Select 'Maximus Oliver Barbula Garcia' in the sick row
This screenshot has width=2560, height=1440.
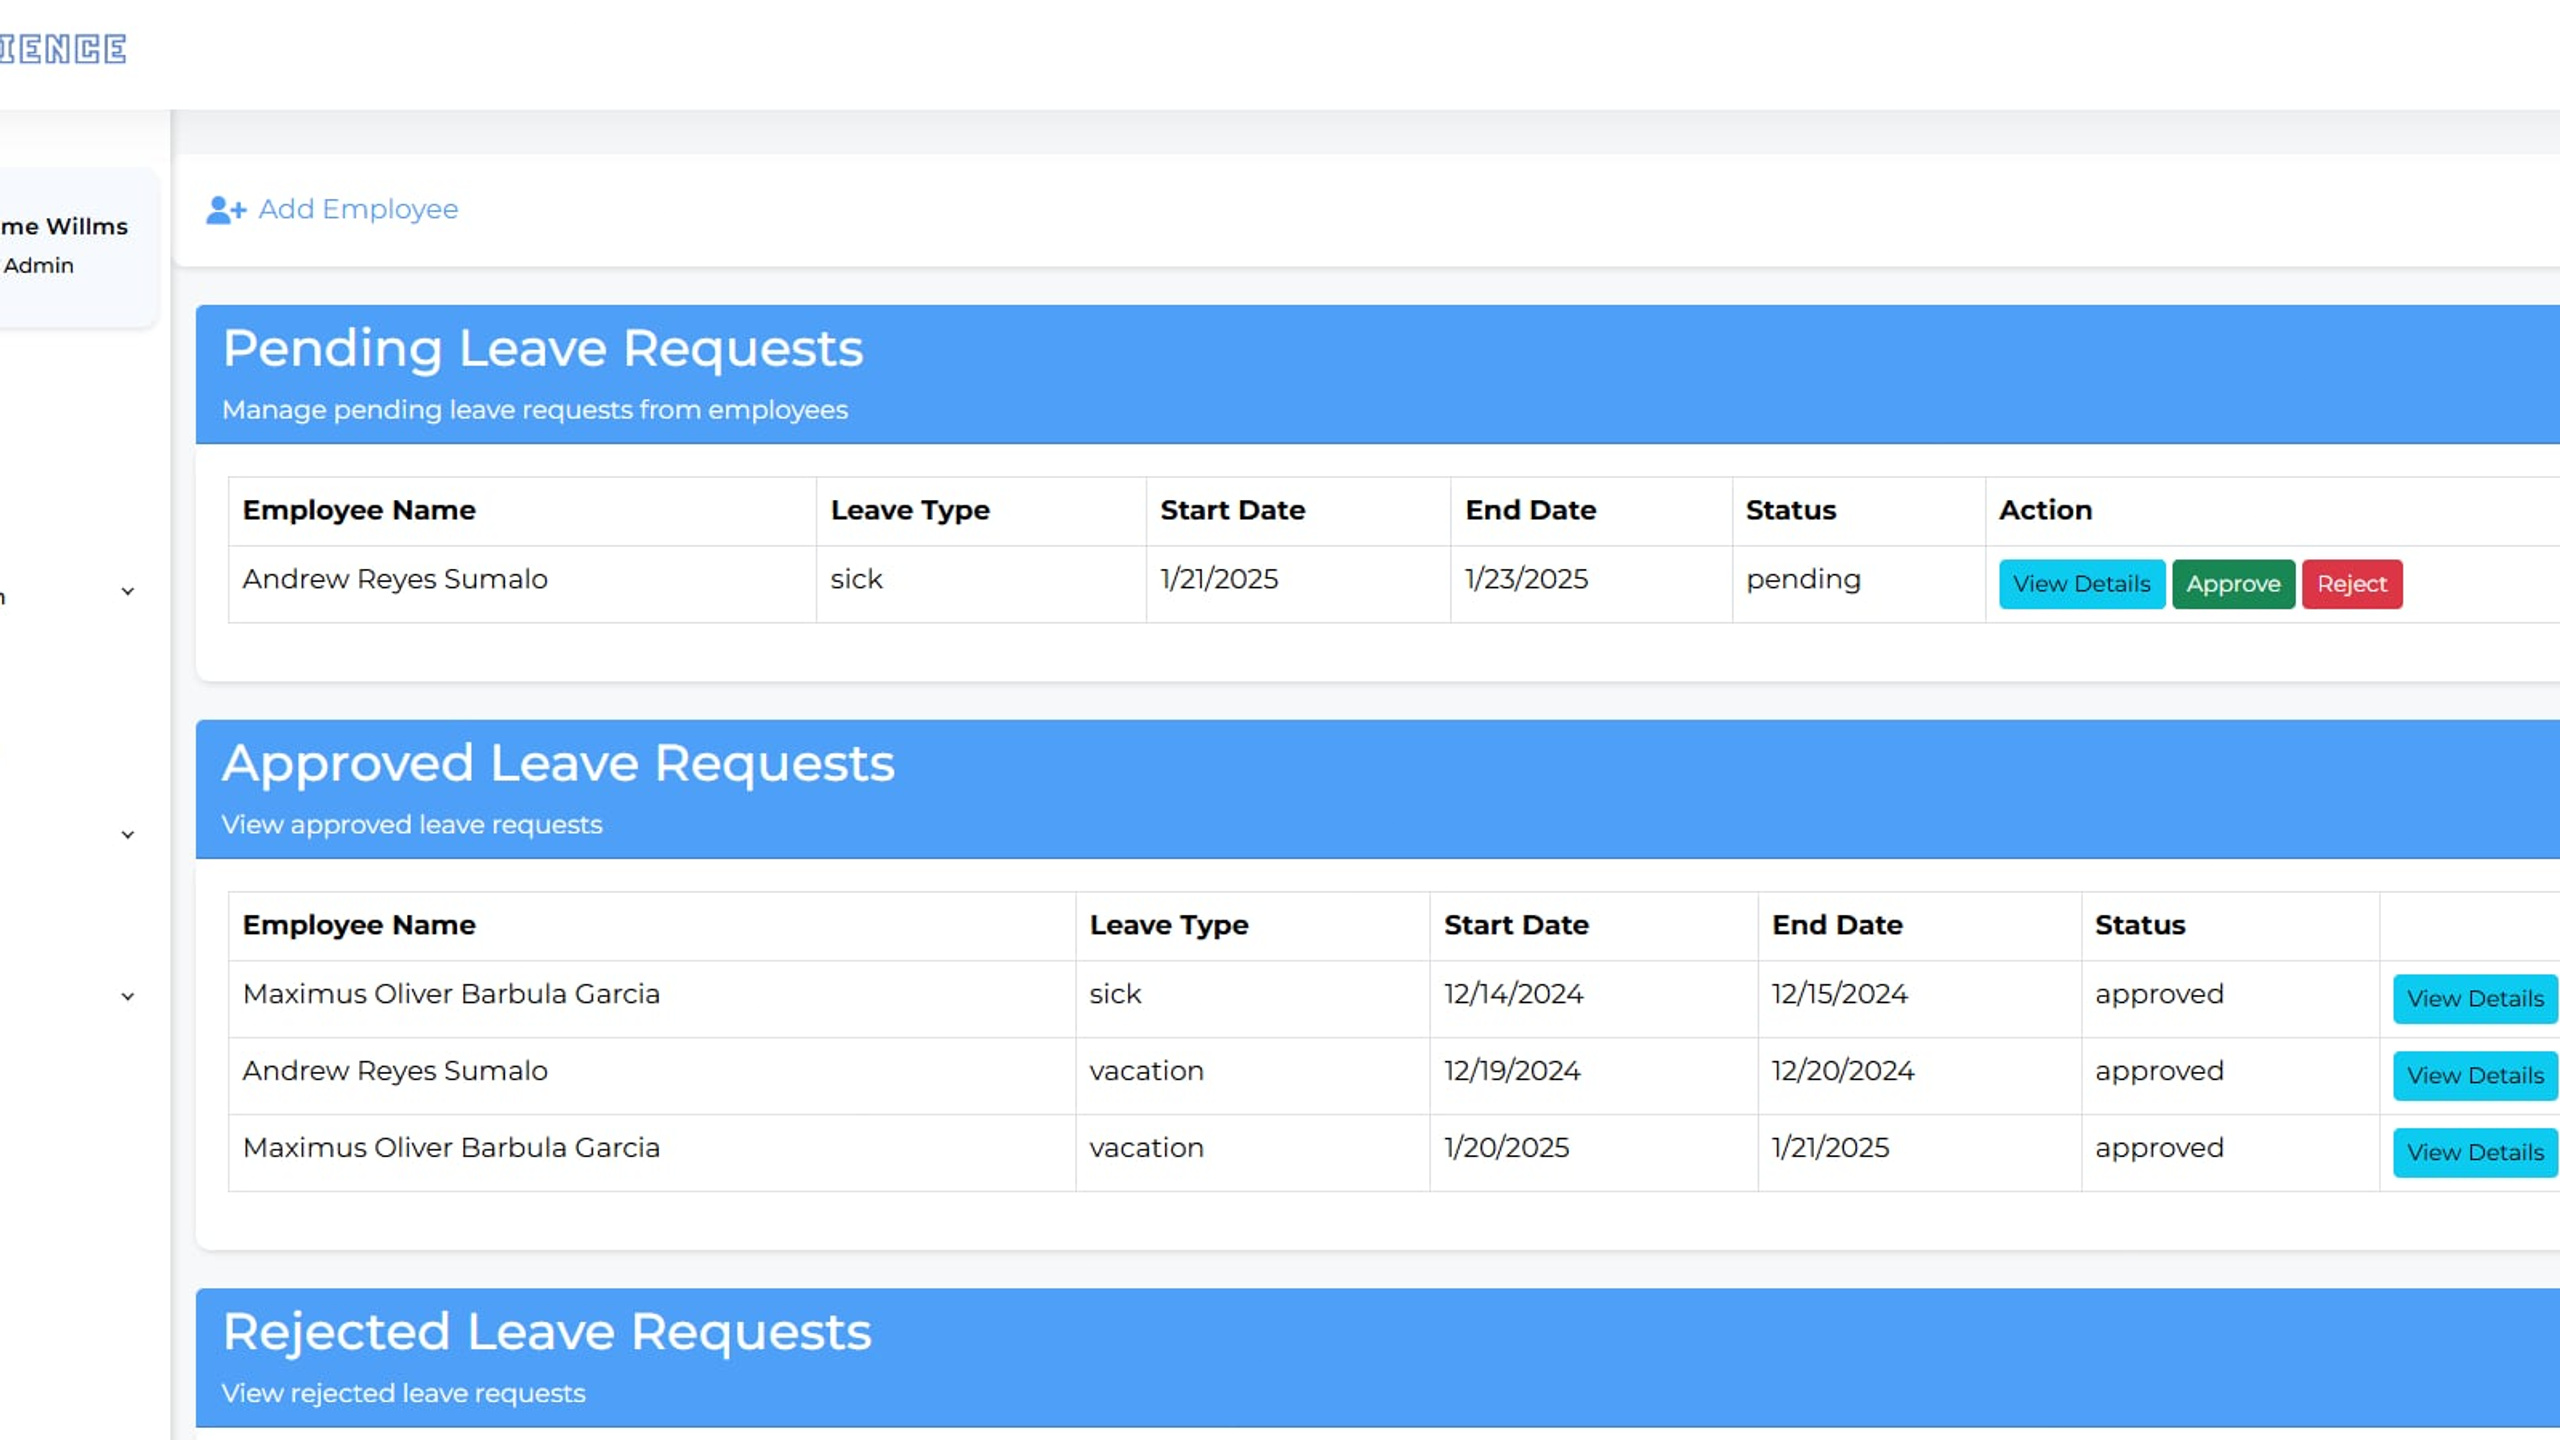click(451, 994)
